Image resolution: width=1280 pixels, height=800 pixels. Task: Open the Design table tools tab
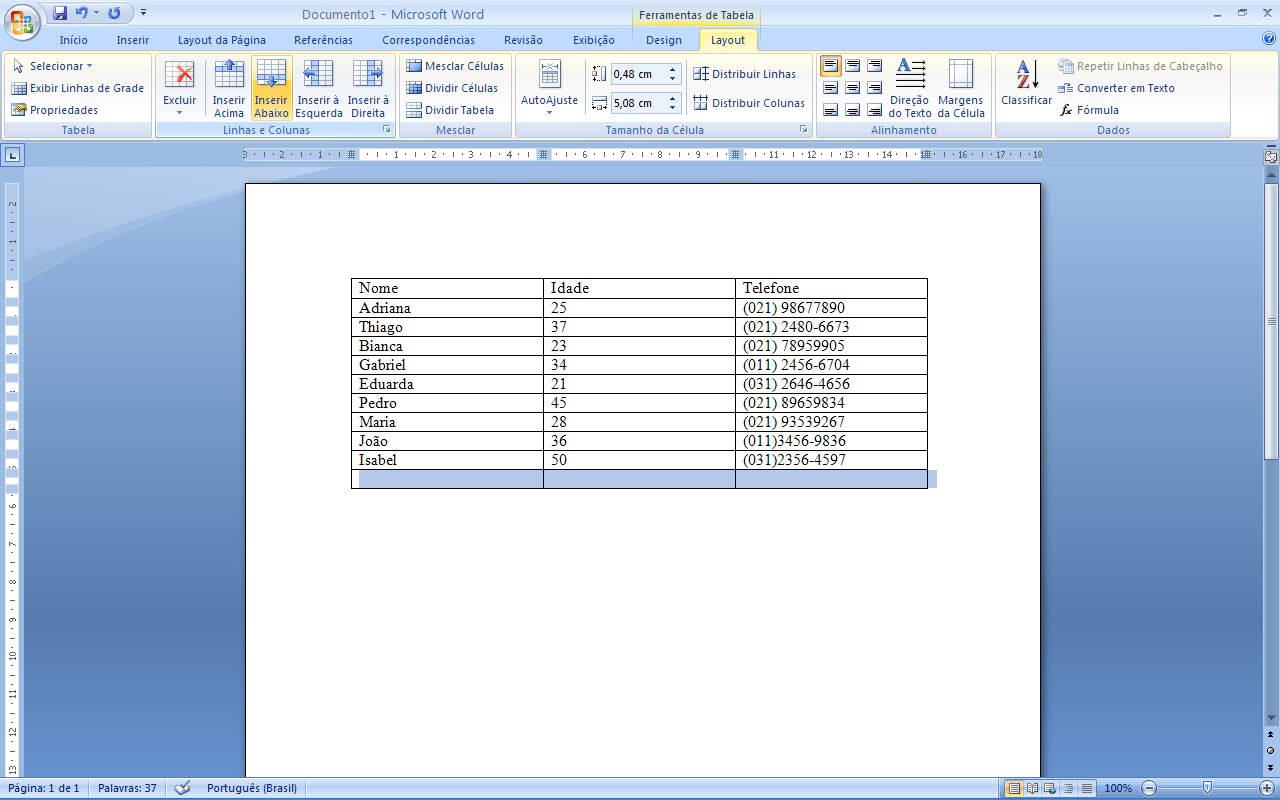pyautogui.click(x=664, y=40)
